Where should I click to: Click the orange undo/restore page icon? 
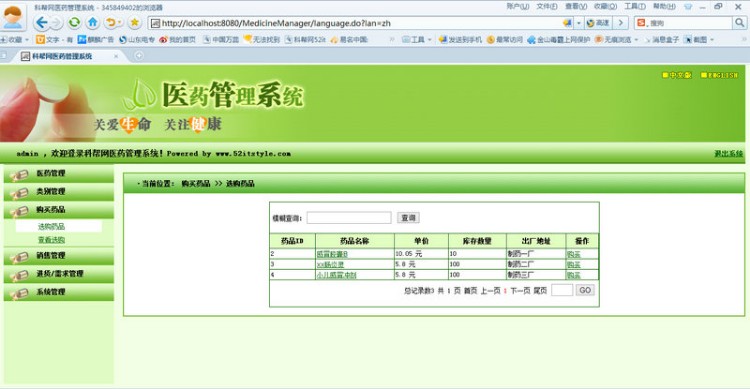point(111,22)
